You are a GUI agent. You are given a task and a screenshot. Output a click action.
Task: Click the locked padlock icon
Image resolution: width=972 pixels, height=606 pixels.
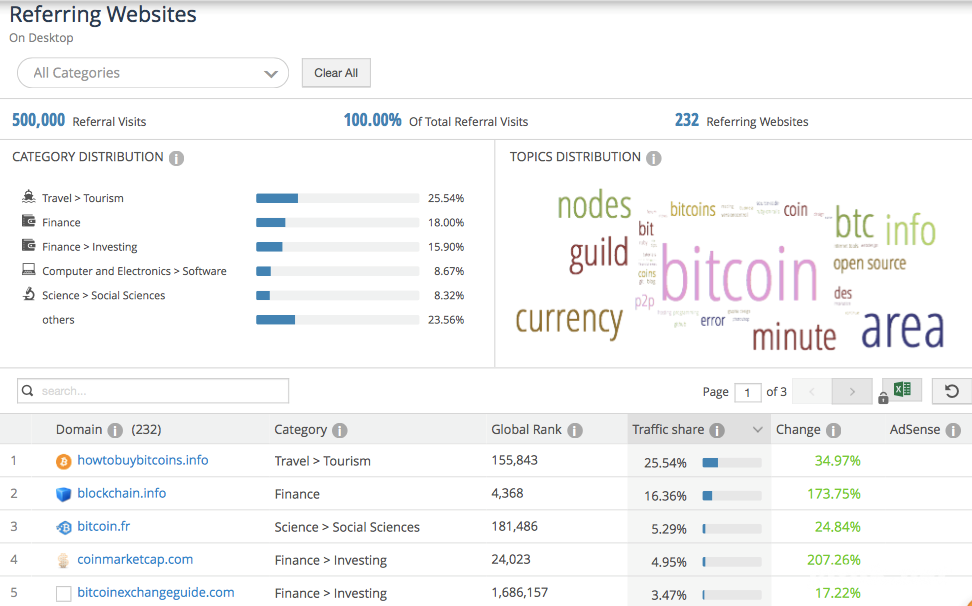(883, 398)
